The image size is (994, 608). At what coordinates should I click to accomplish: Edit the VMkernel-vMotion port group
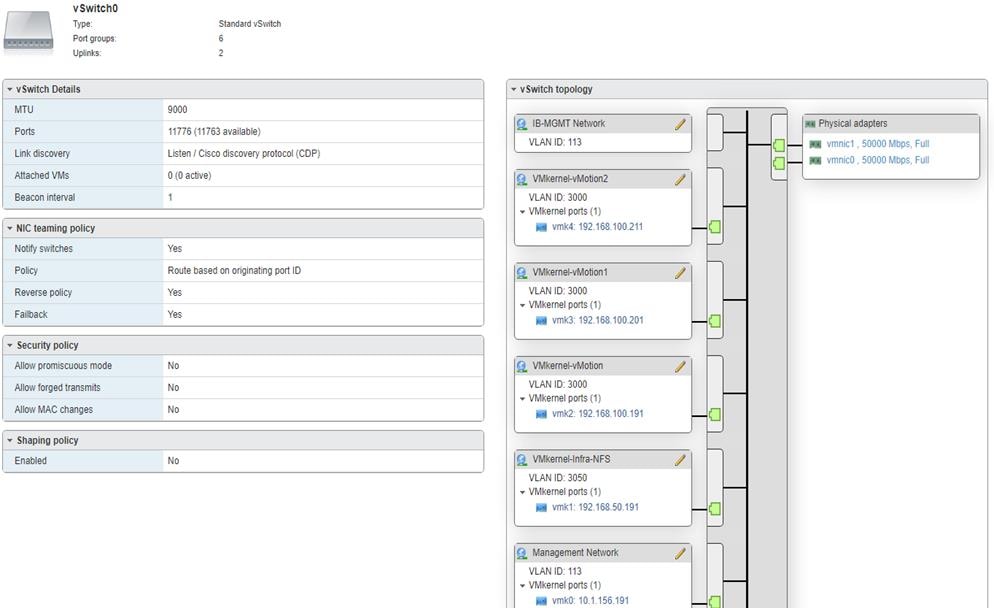pyautogui.click(x=680, y=364)
